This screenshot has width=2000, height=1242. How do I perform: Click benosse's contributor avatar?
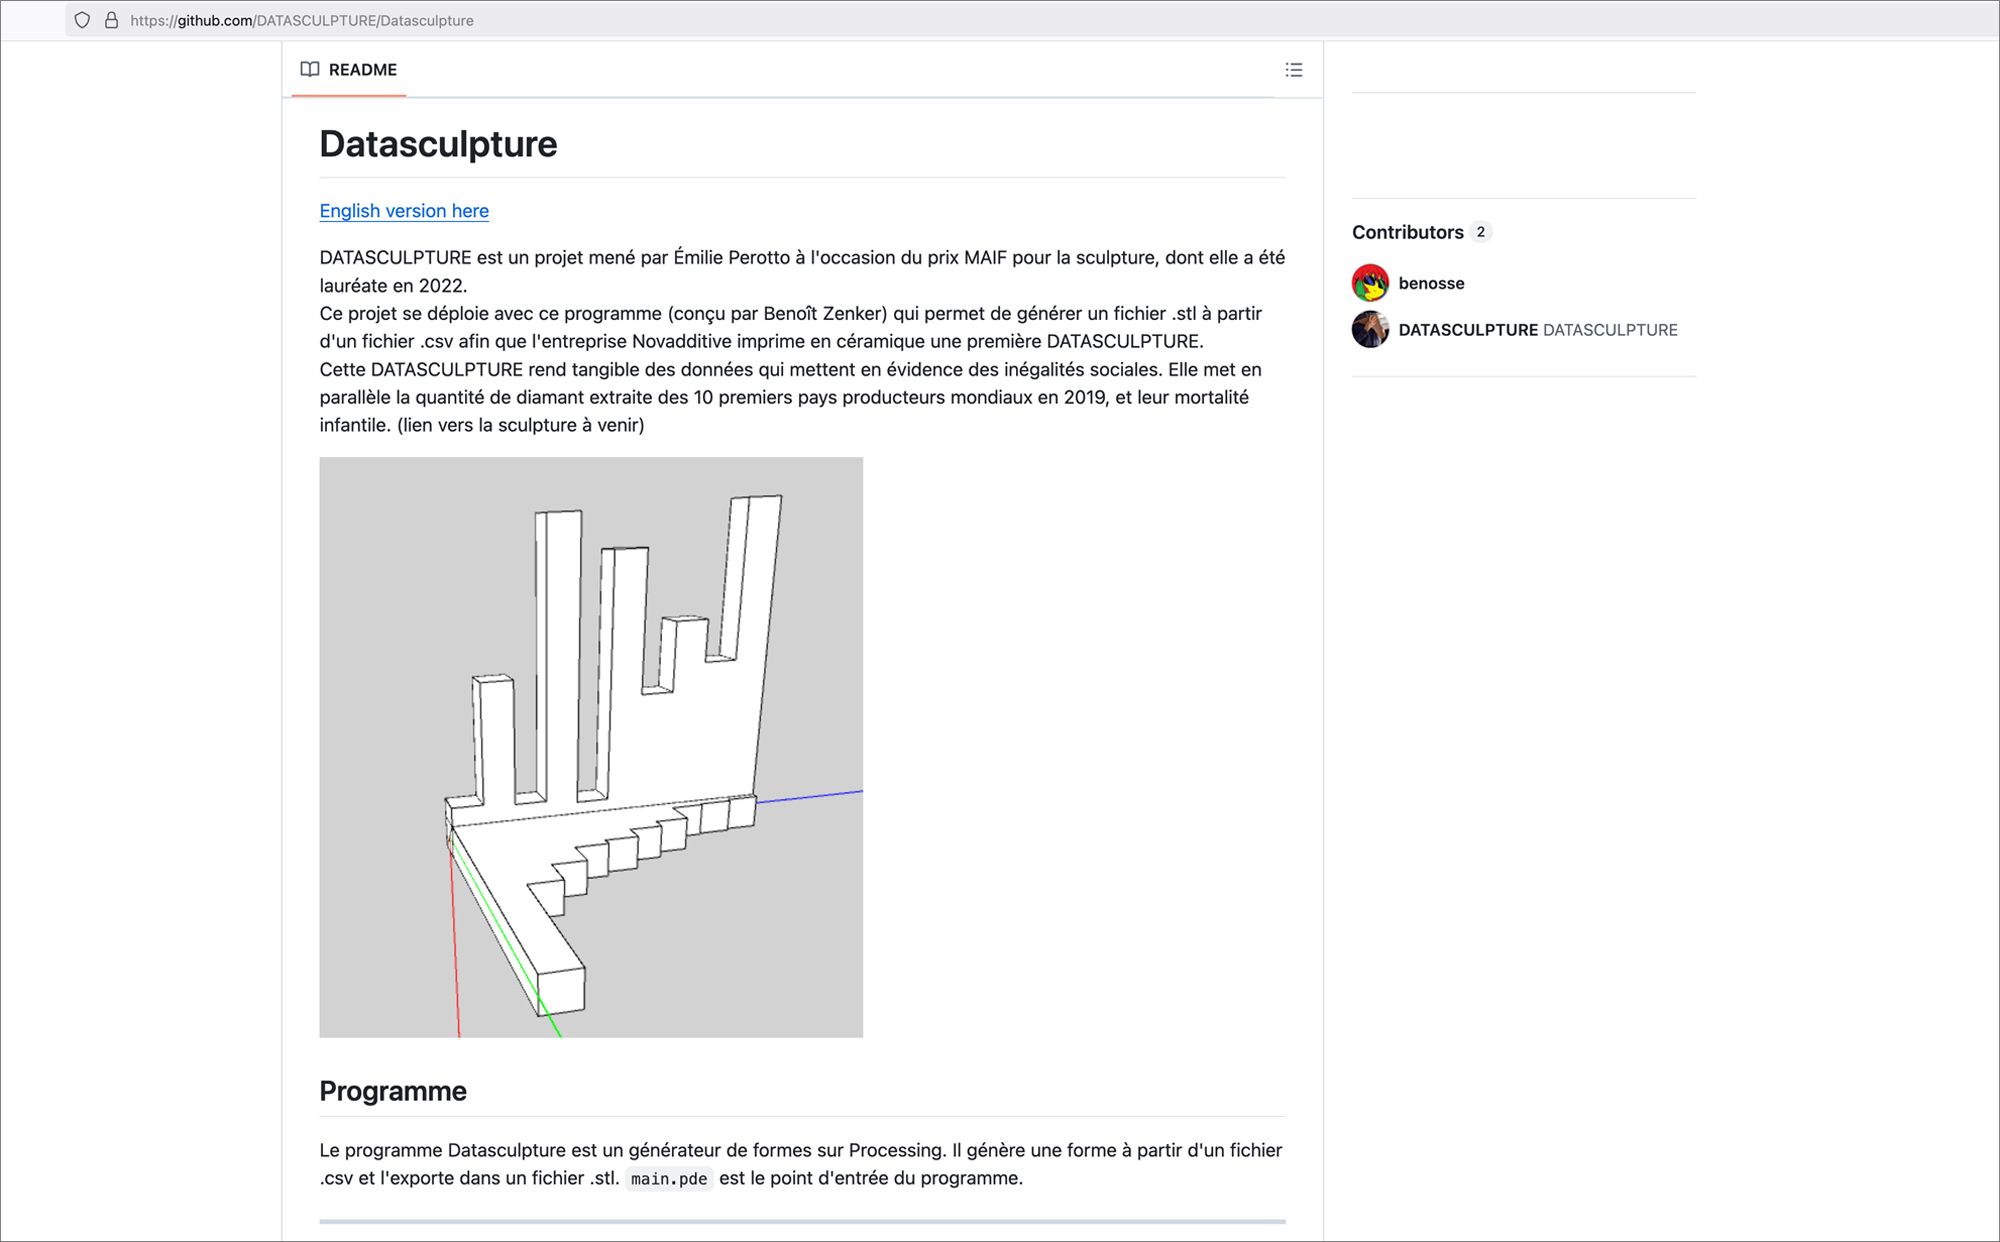(x=1370, y=283)
